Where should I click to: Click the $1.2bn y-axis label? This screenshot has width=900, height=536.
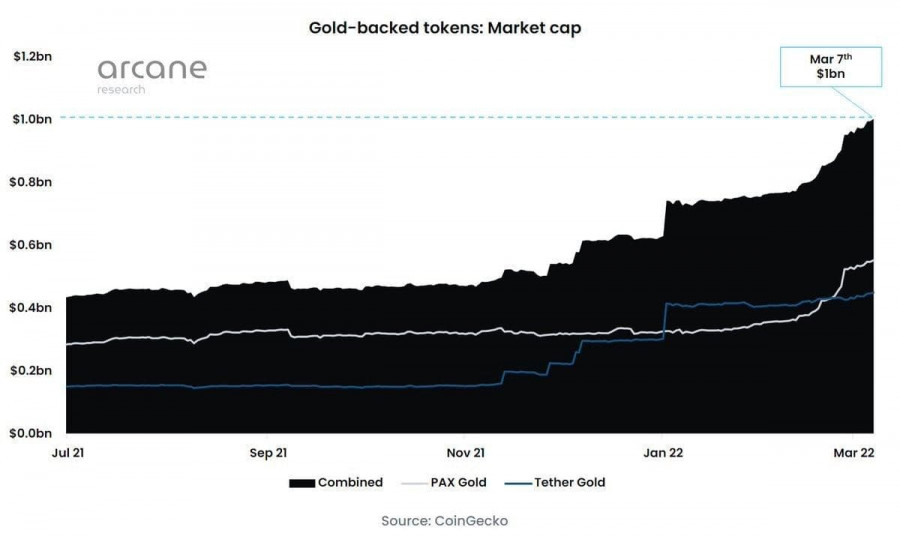33,56
